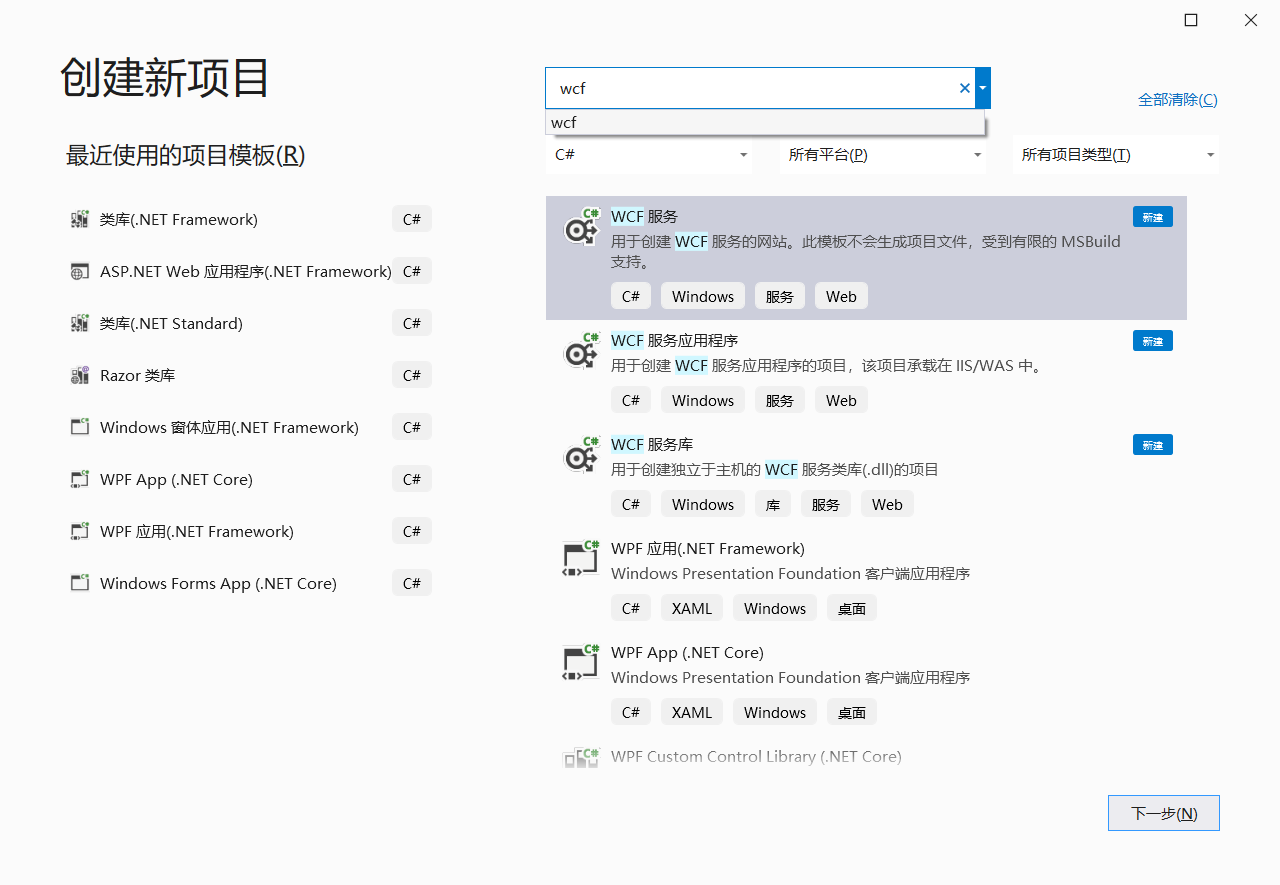Open the 所有项目类型 filter dropdown
The image size is (1280, 885).
pyautogui.click(x=1116, y=155)
